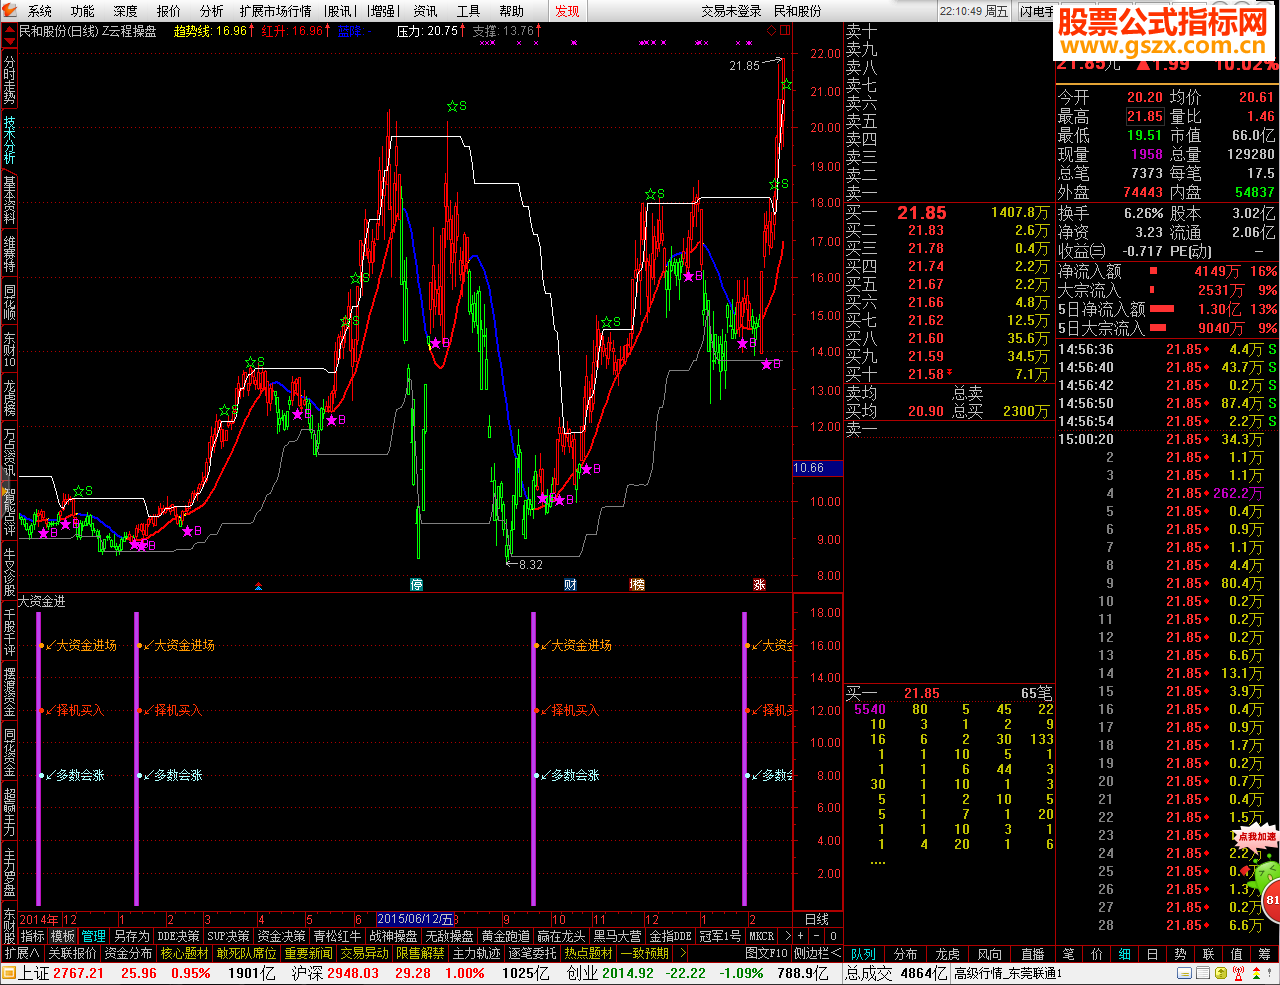The image size is (1280, 985).
Task: Click the small triangle marker below 2014 candles
Action: pos(259,586)
